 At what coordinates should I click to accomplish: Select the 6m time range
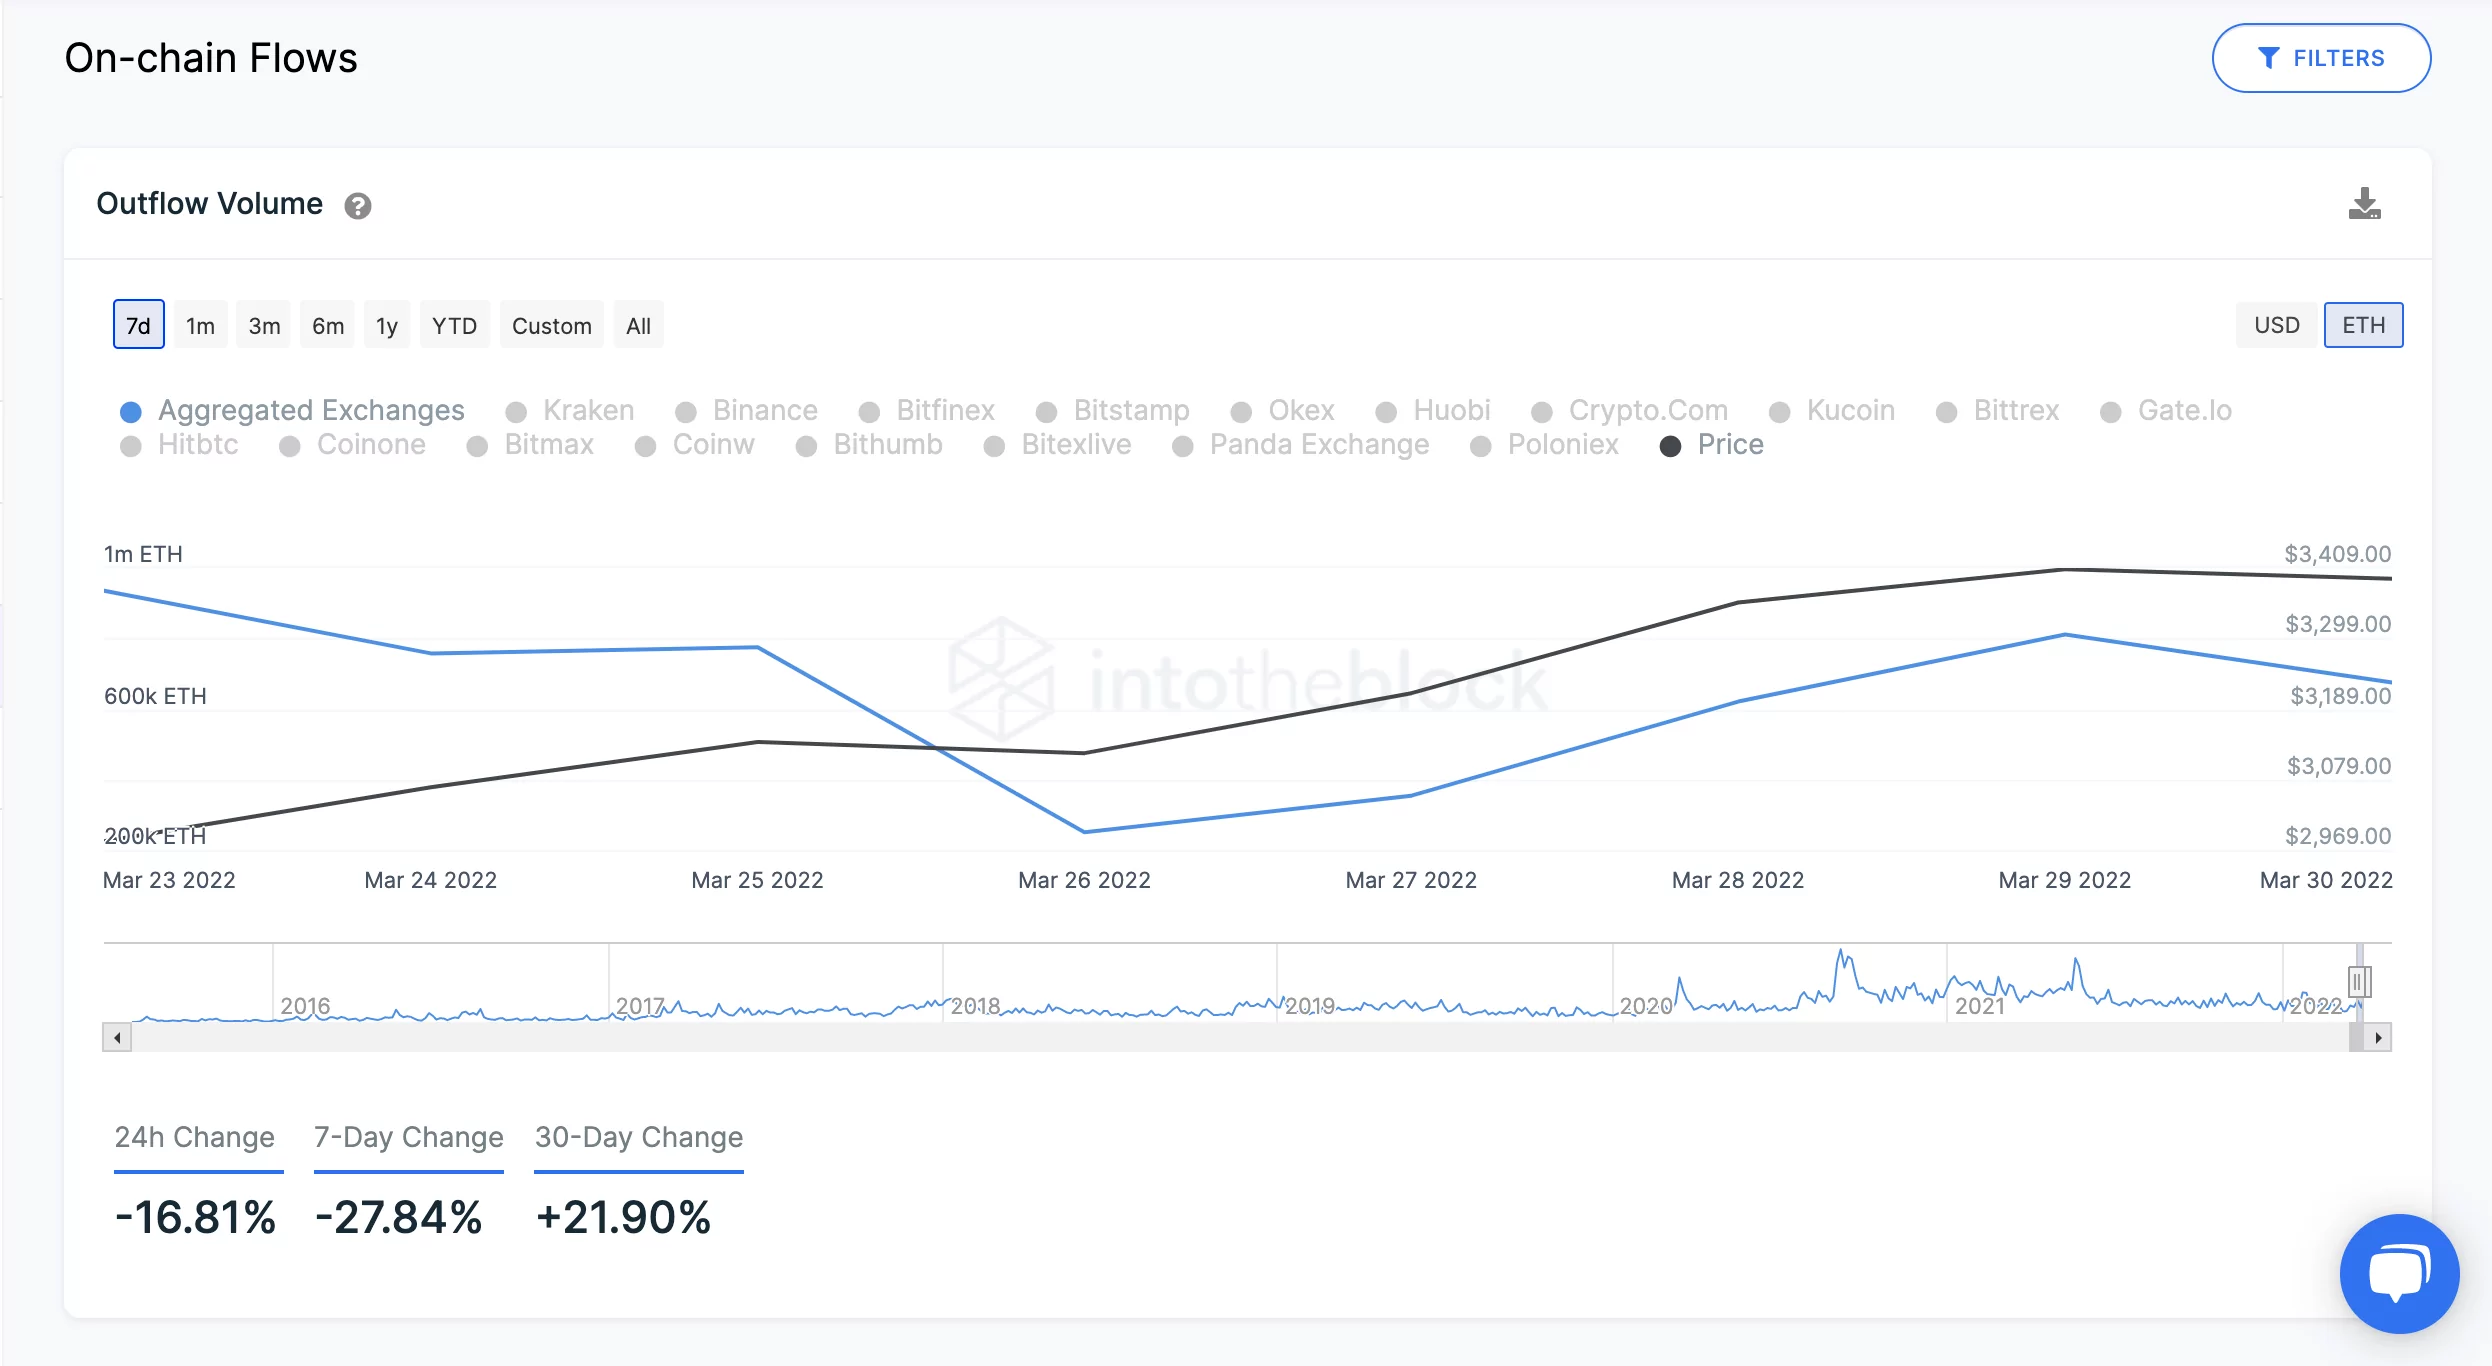click(328, 325)
